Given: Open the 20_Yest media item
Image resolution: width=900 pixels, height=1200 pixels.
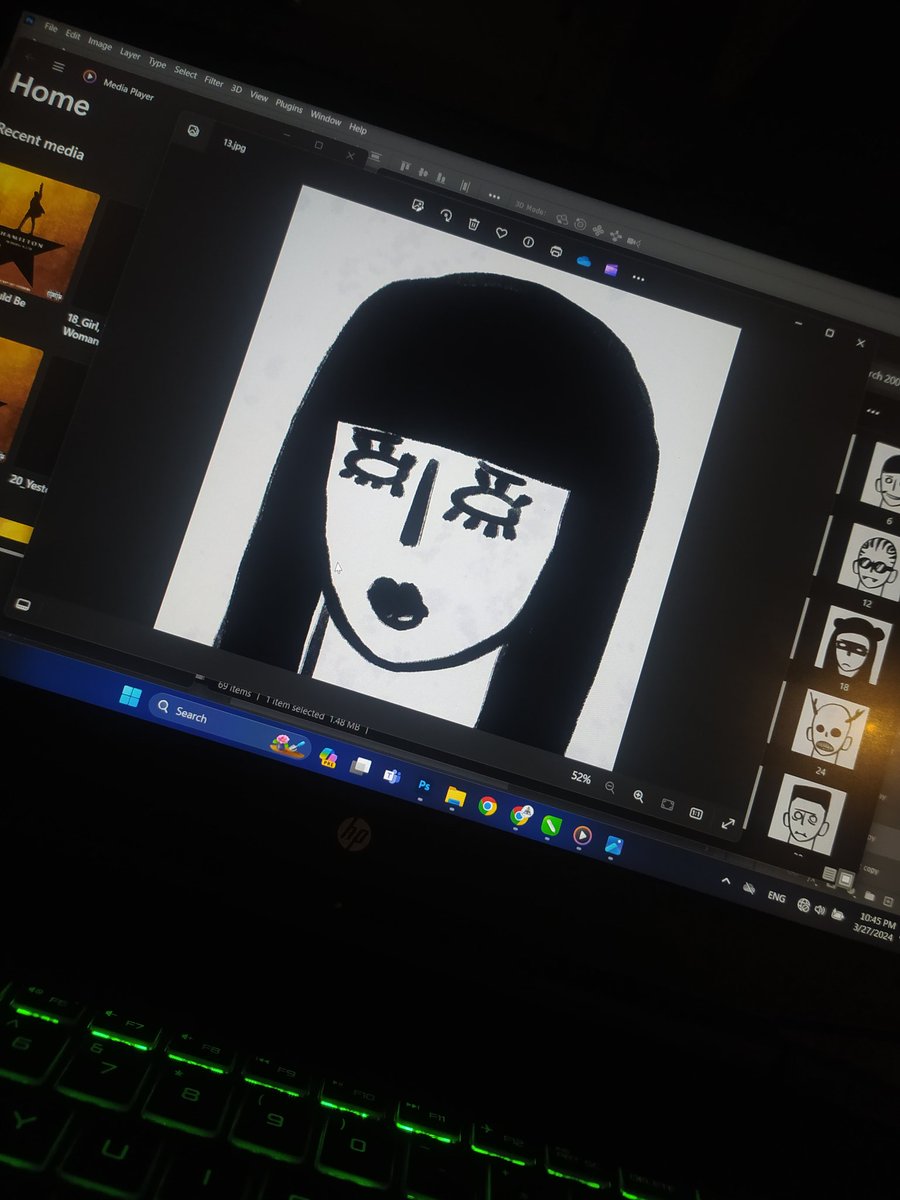Looking at the screenshot, I should pos(30,484).
